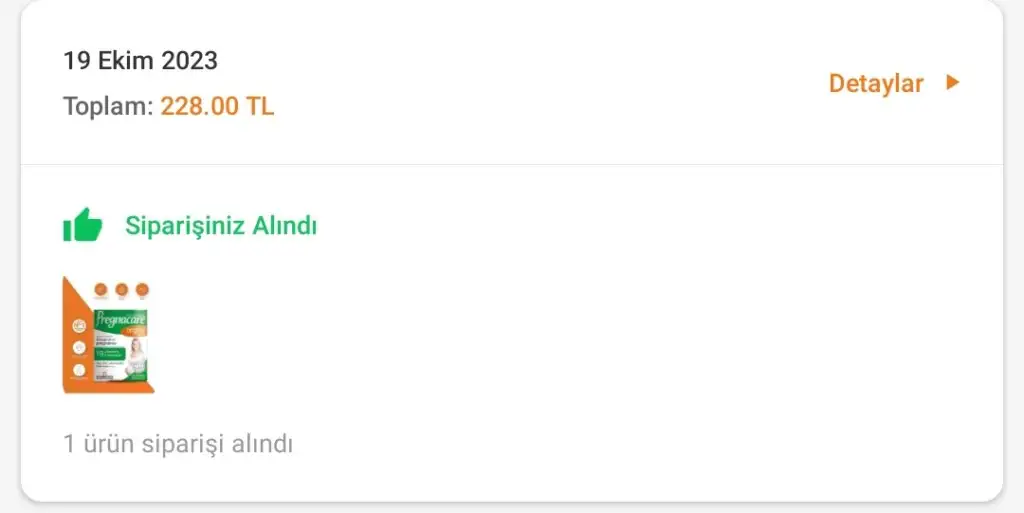Click the green thumbs-up icon
The image size is (1024, 513).
83,225
